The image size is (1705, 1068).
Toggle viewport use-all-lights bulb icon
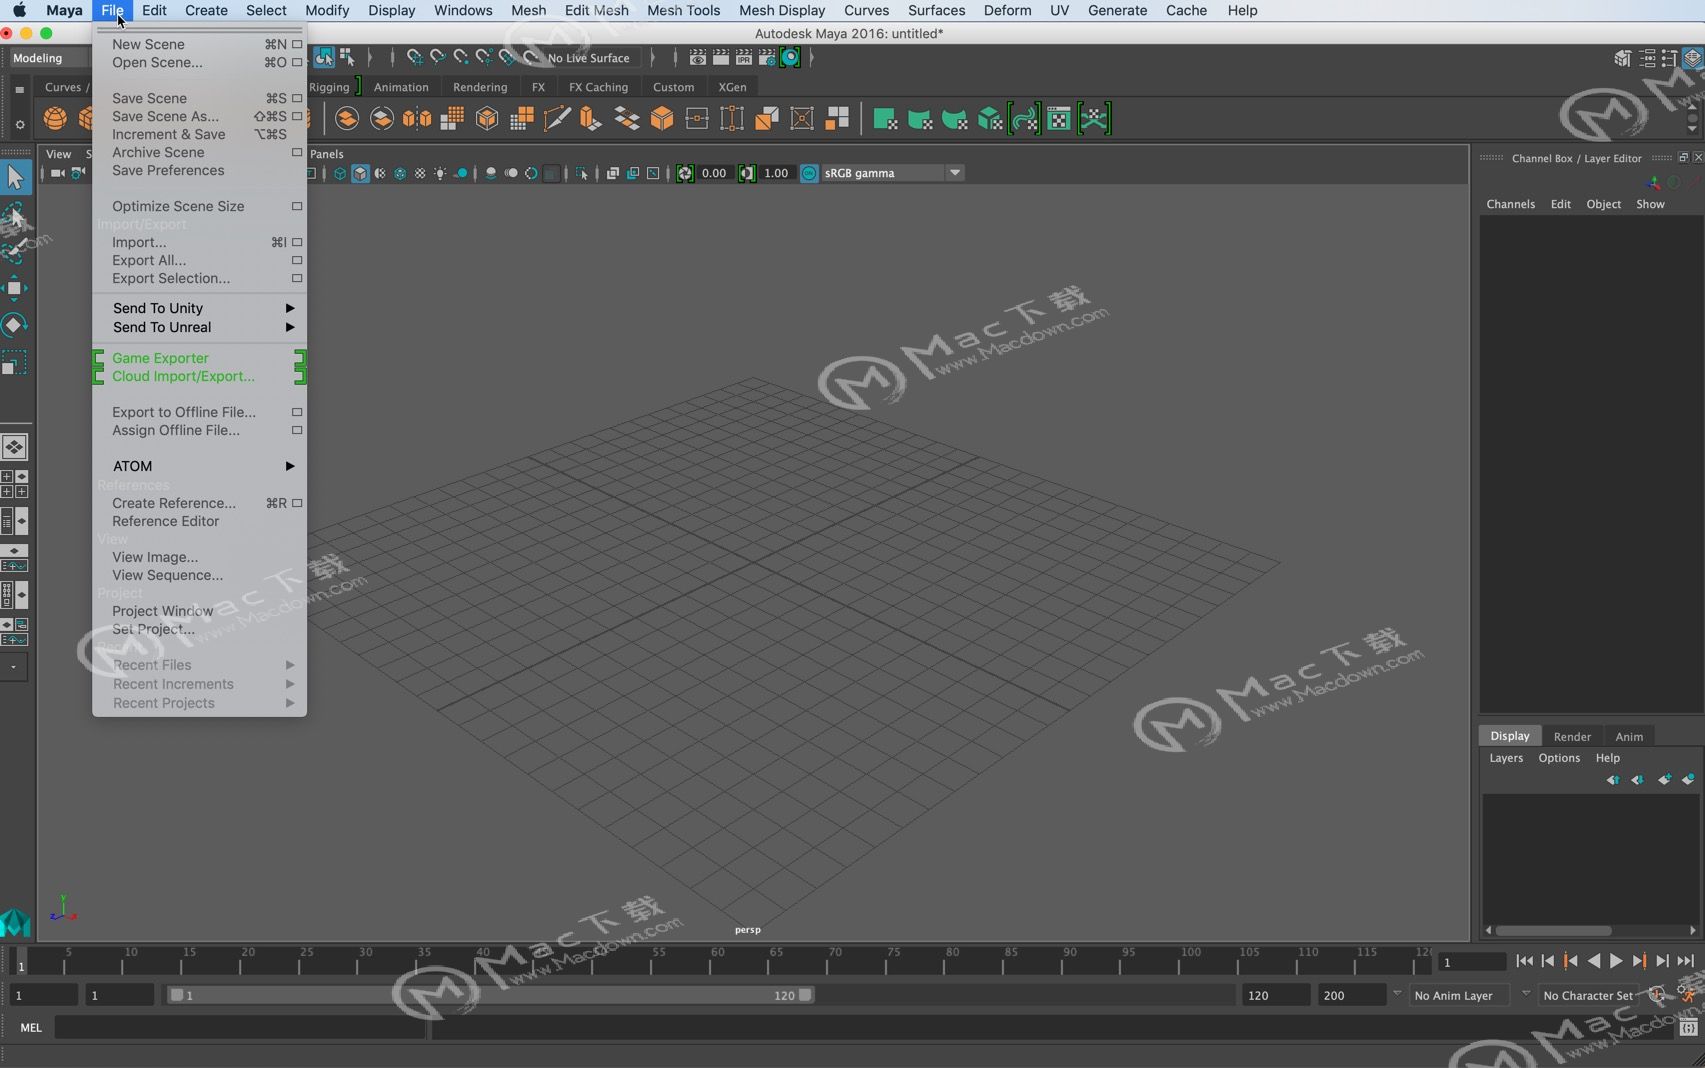tap(440, 173)
